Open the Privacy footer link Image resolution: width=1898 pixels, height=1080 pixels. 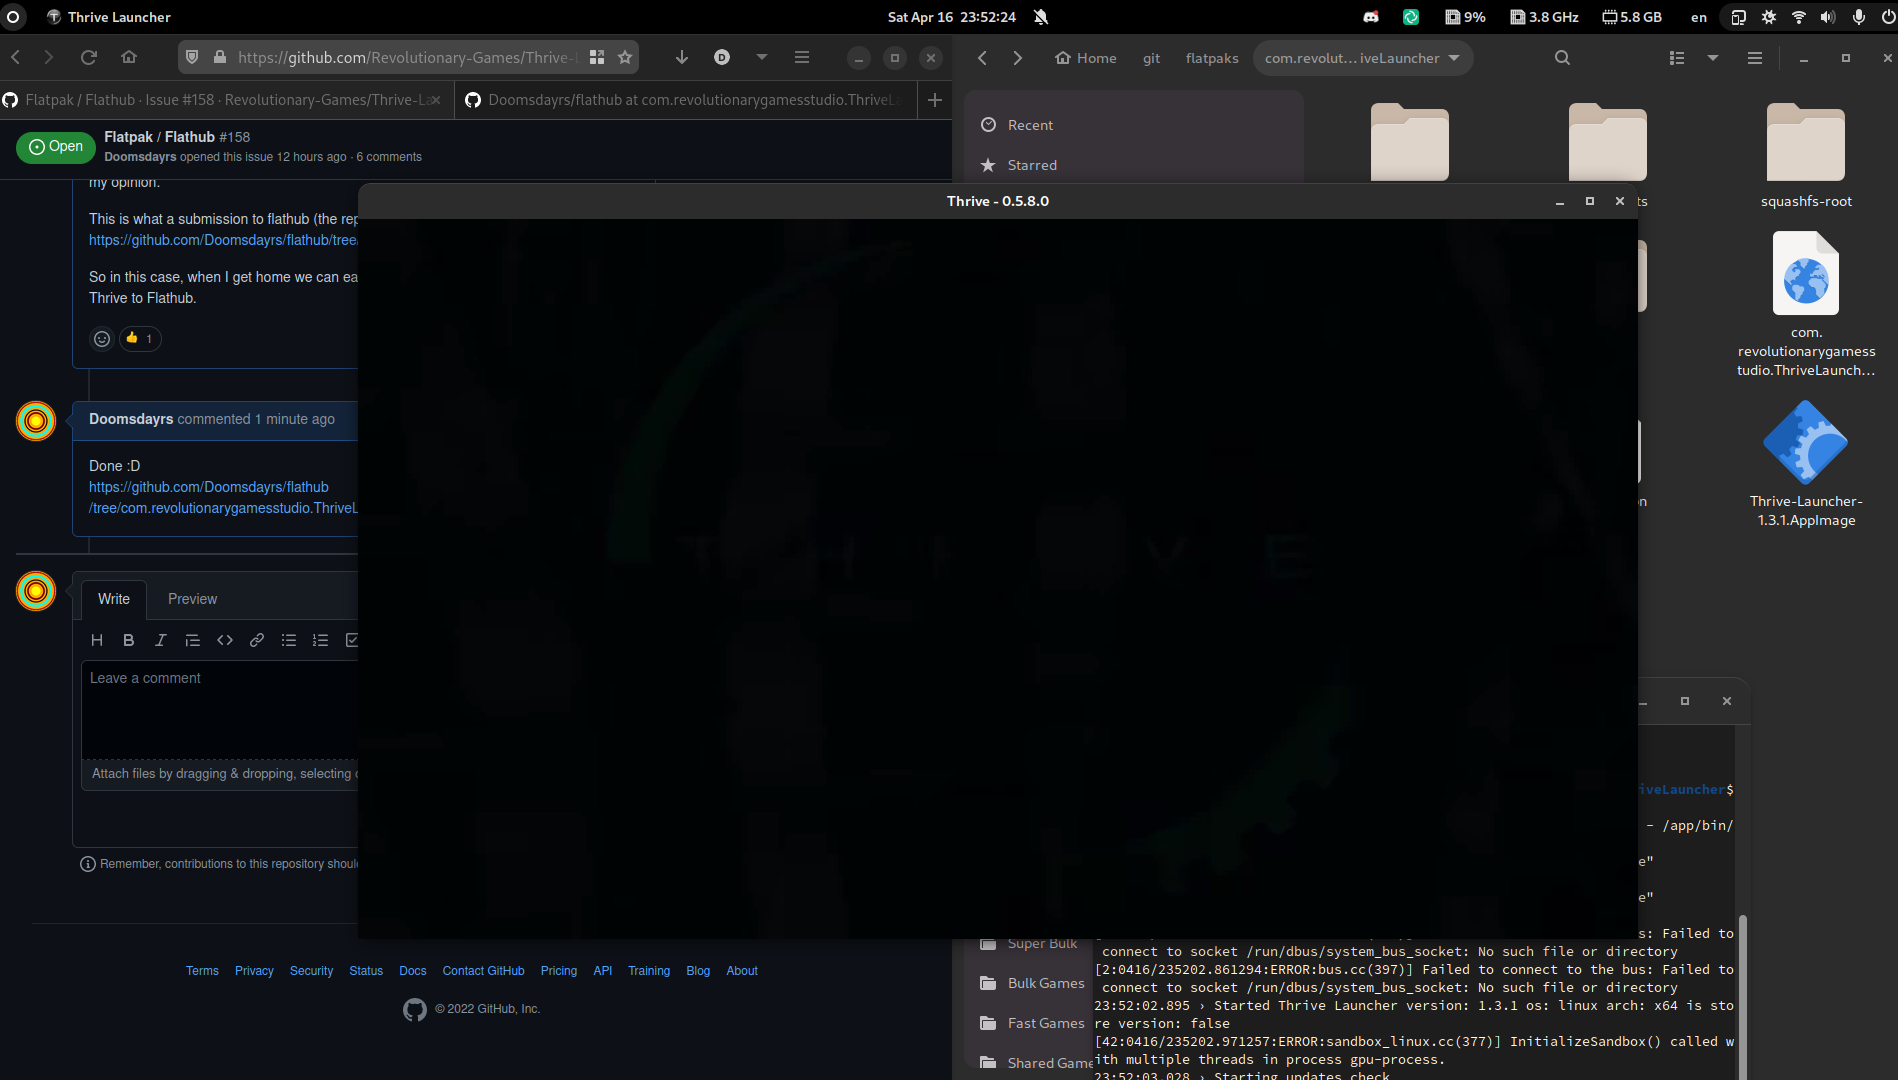254,970
